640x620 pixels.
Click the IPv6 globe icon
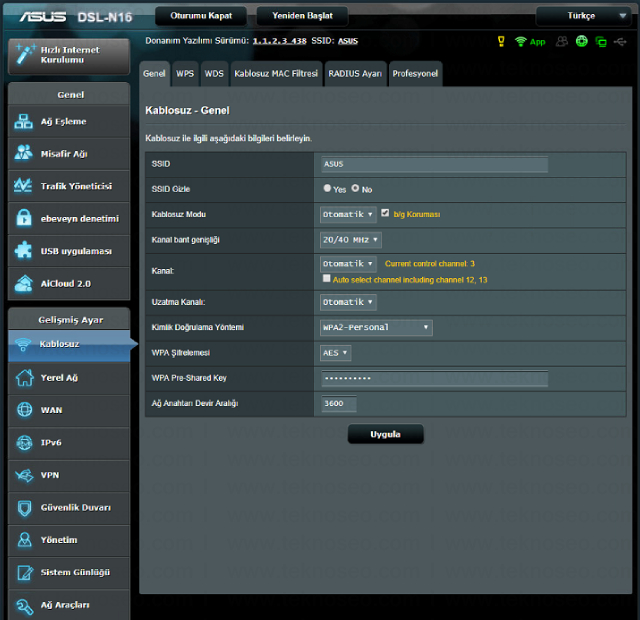coord(24,442)
